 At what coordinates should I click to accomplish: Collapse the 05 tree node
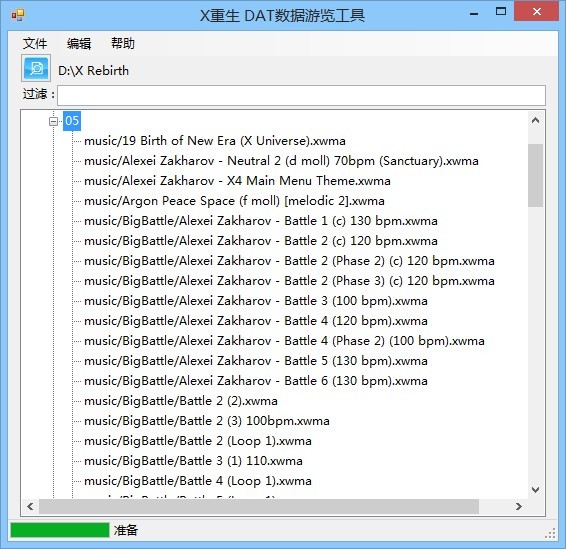tap(53, 121)
